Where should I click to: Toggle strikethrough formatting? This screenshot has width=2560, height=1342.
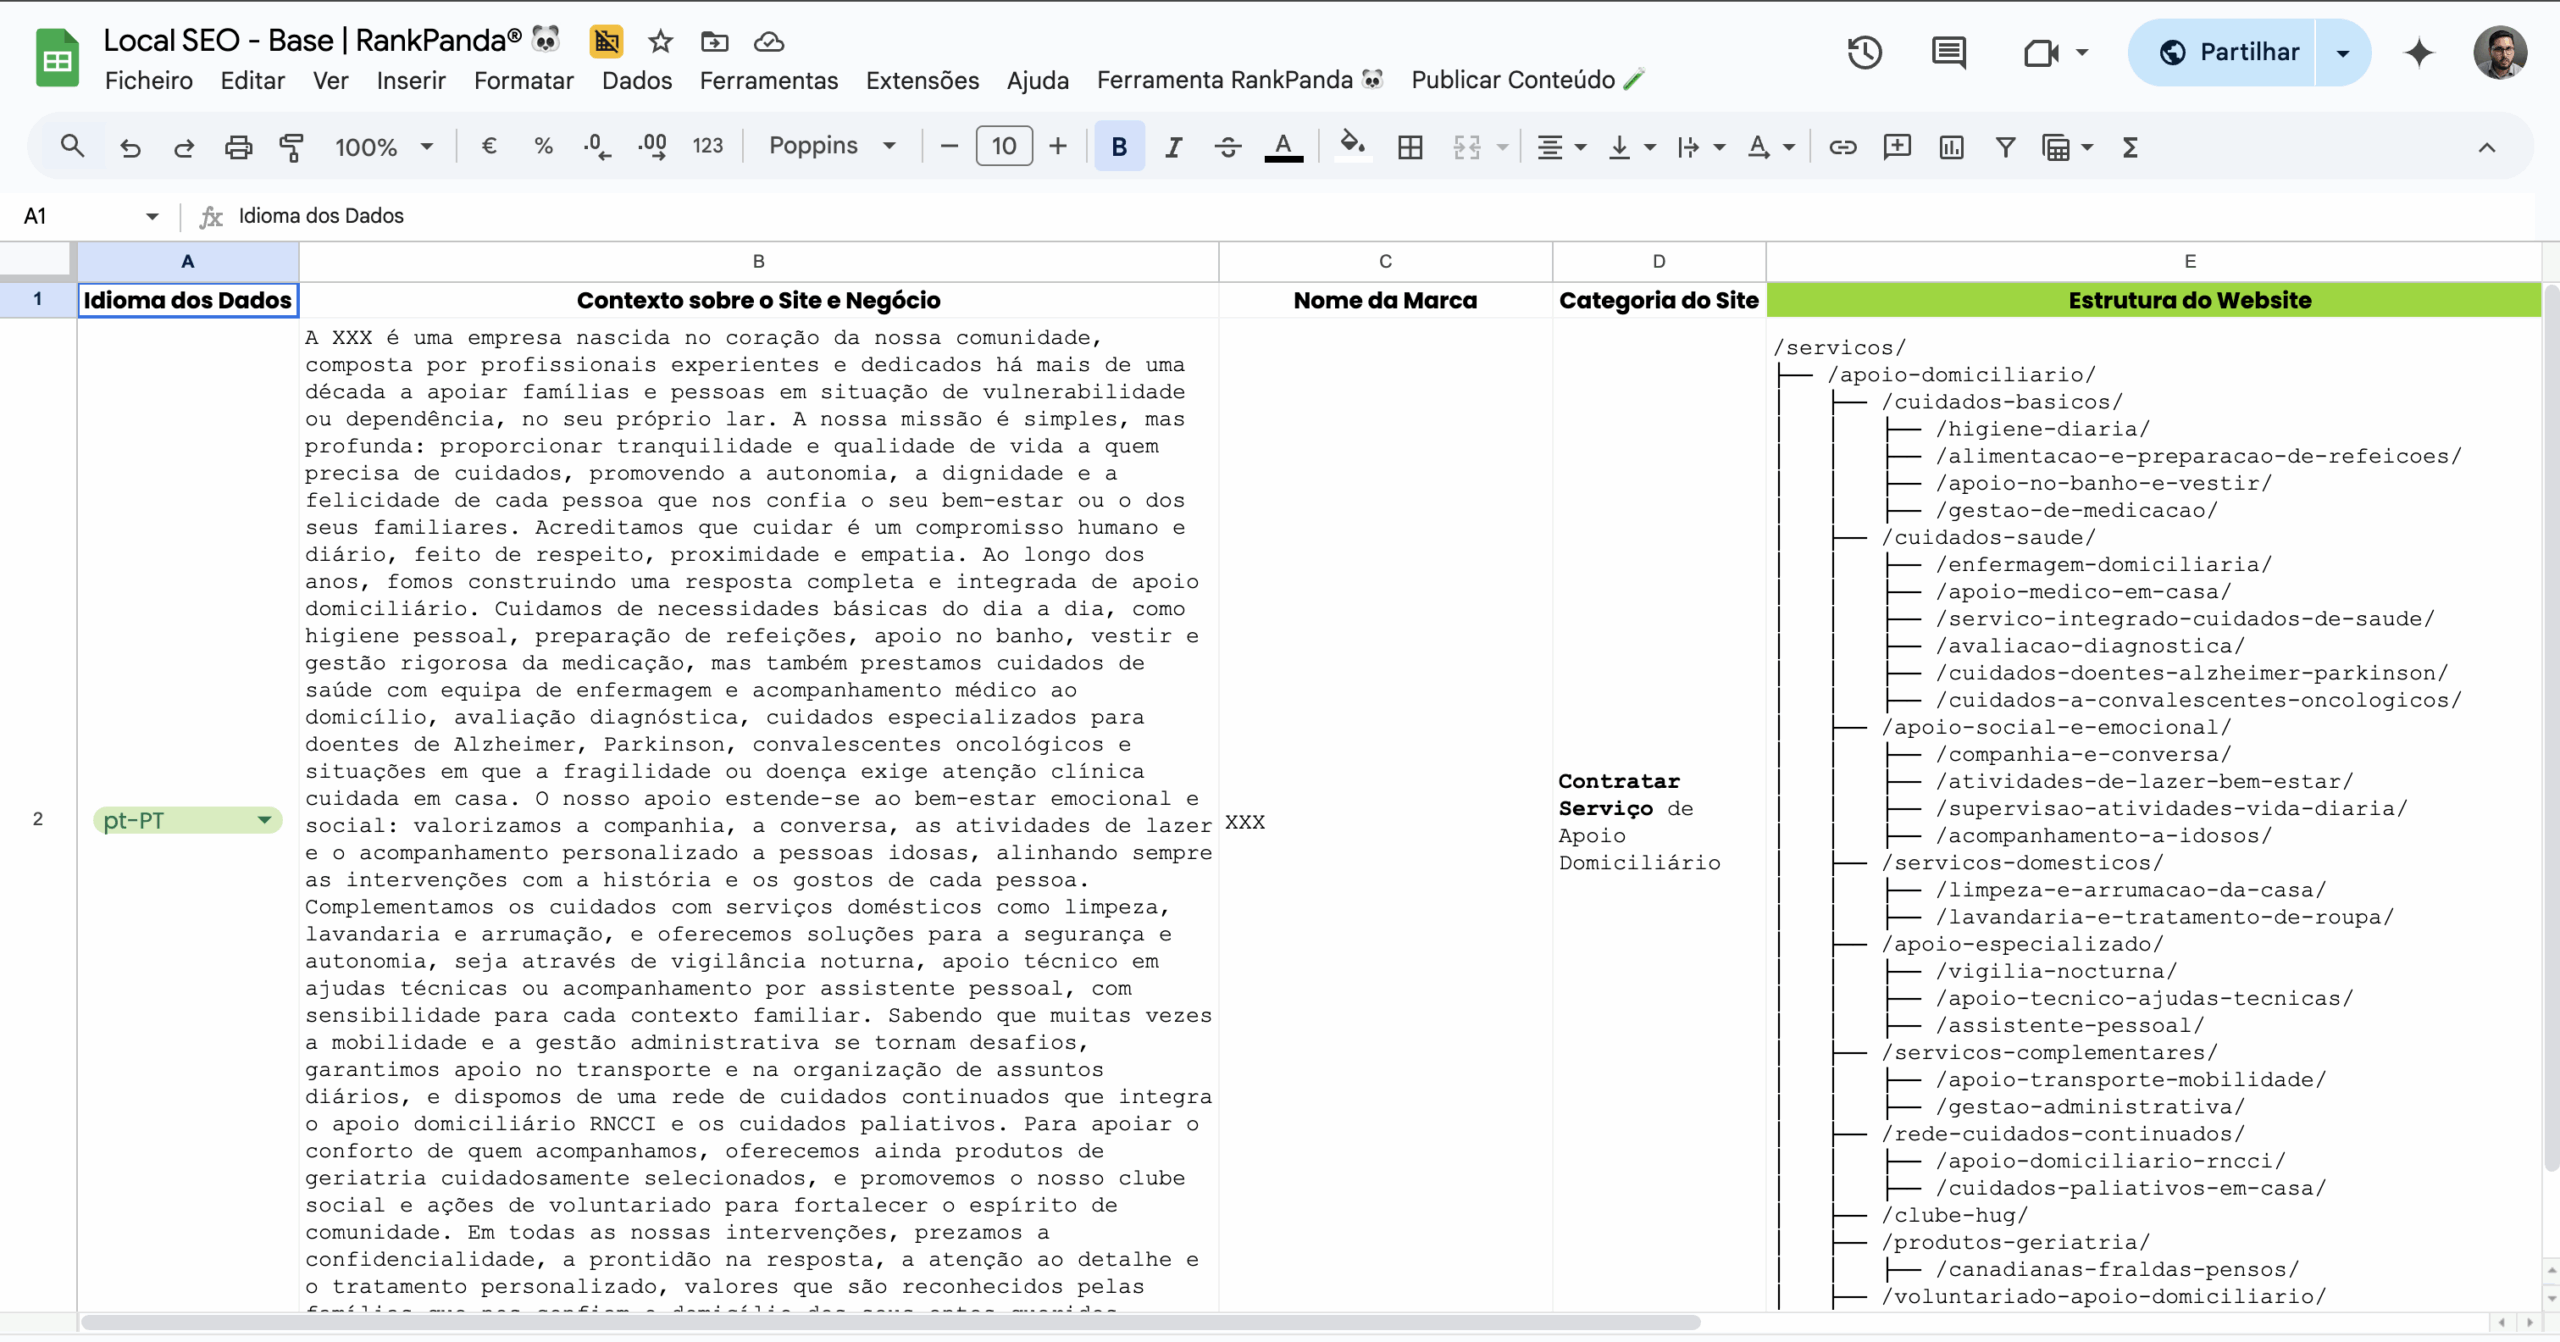1228,147
